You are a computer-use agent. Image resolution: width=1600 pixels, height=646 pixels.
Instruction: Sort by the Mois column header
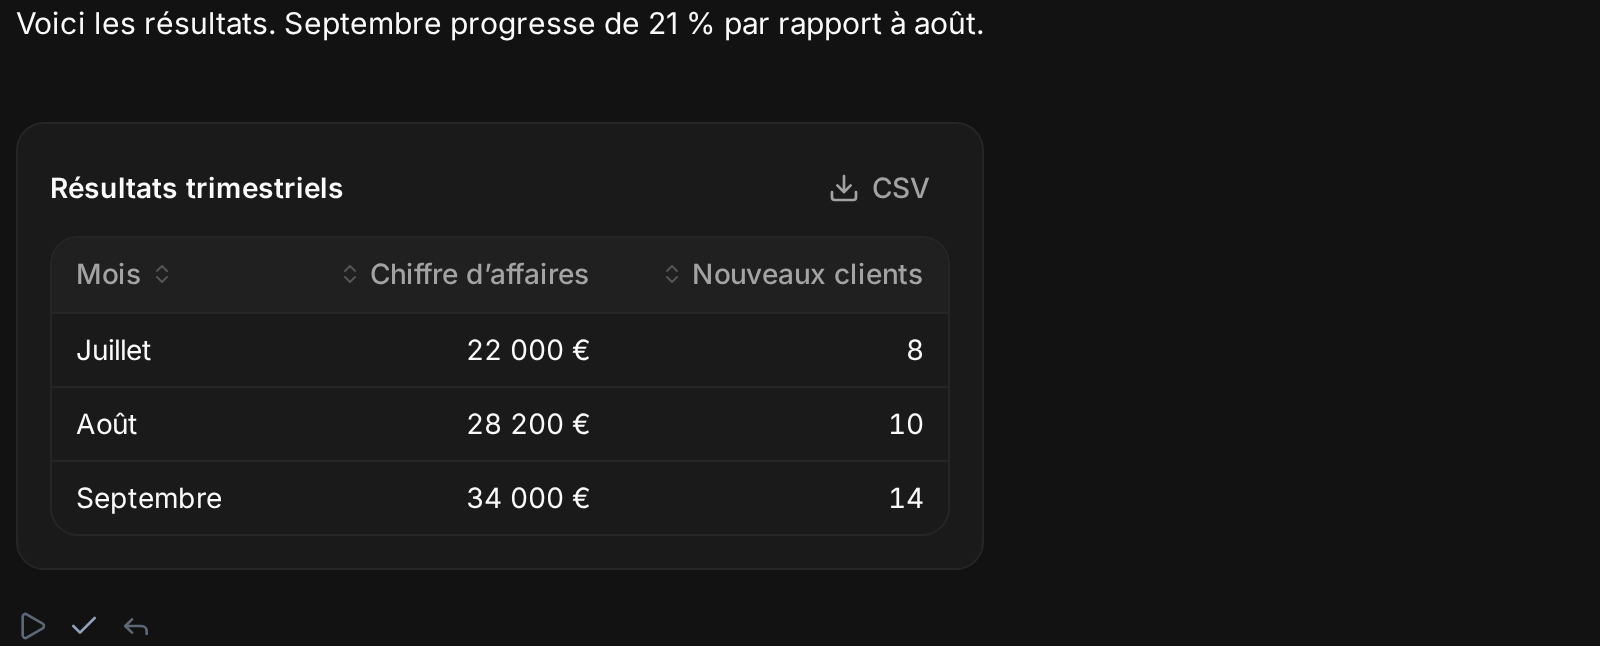[x=109, y=274]
